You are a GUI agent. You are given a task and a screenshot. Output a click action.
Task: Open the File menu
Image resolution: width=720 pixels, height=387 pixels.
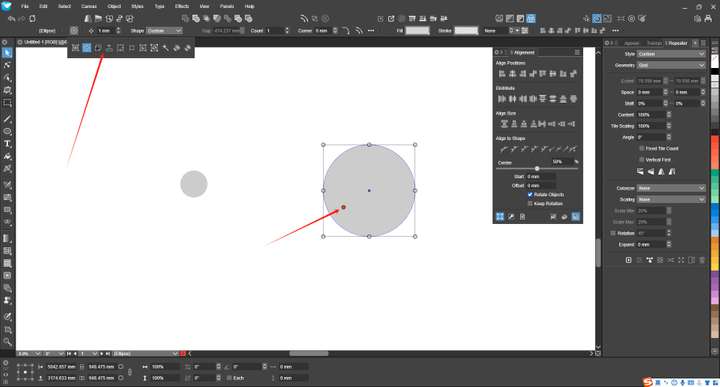pos(25,6)
